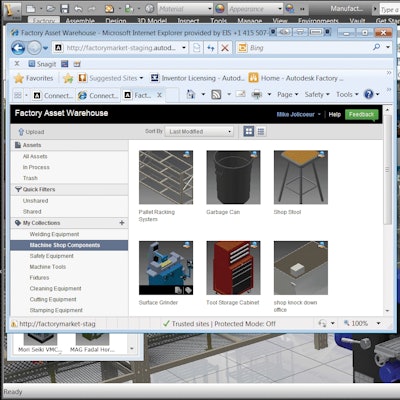Open the Page menu dropdown
400x400 pixels.
click(x=287, y=95)
